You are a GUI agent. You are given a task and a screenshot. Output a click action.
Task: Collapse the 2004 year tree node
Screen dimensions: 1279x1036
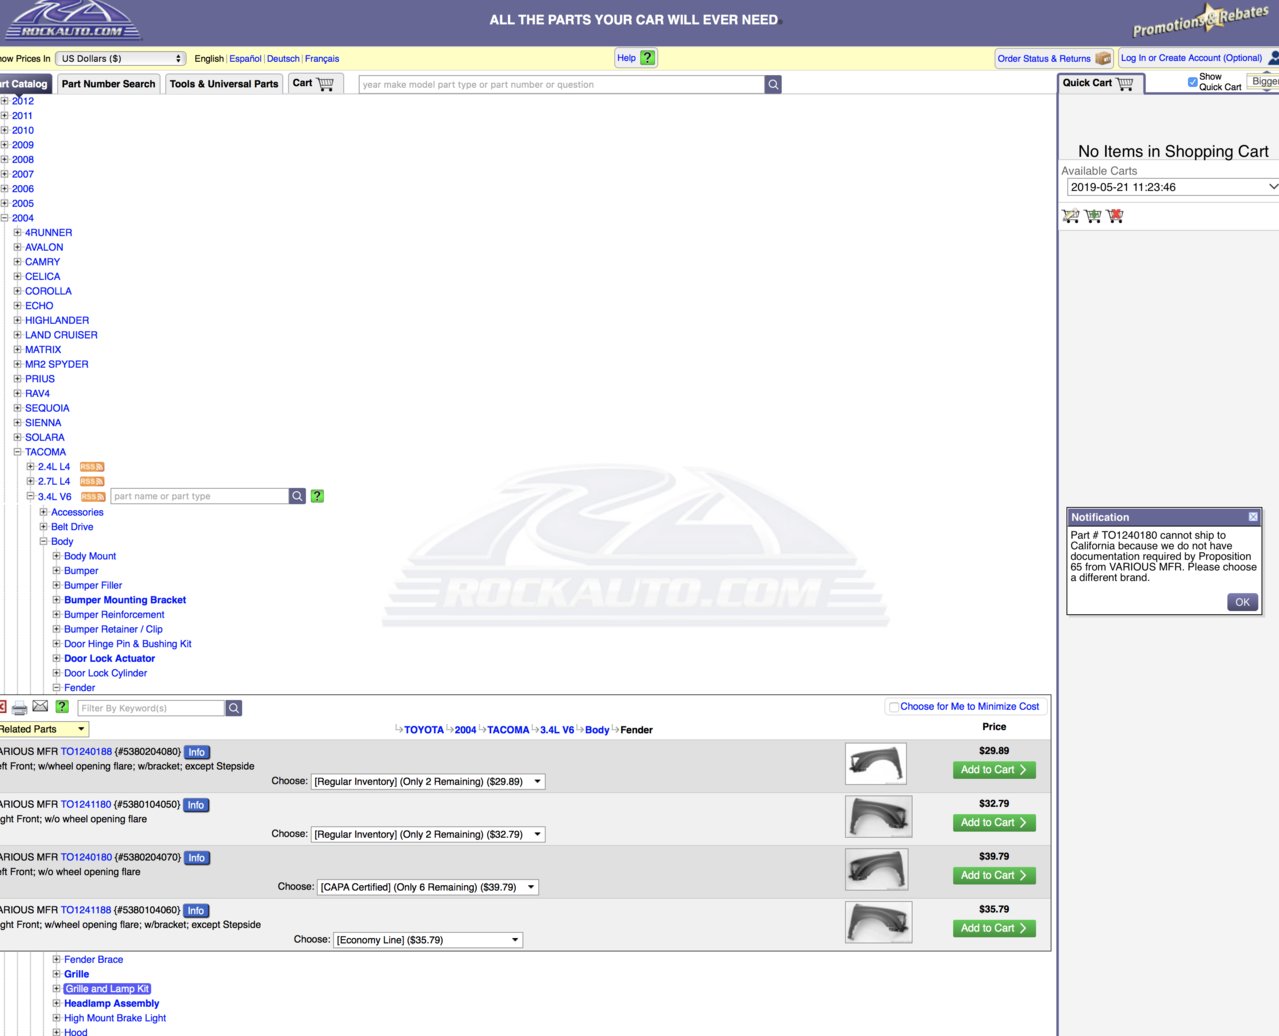(x=5, y=218)
